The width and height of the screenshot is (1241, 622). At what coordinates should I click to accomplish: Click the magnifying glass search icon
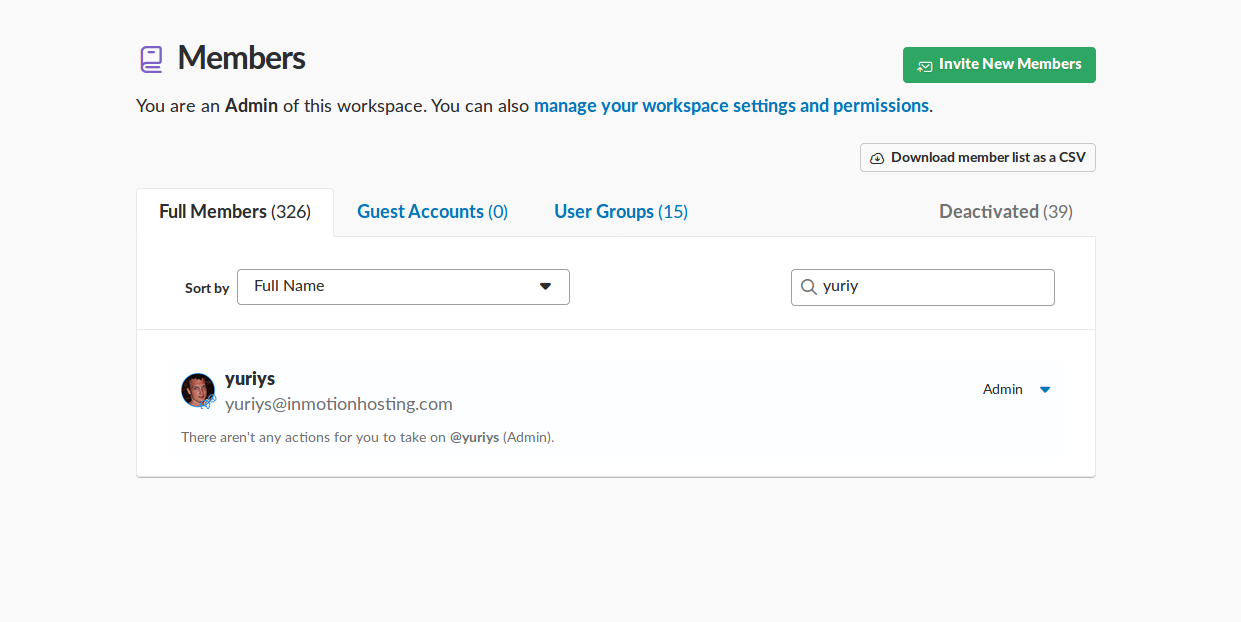coord(808,287)
